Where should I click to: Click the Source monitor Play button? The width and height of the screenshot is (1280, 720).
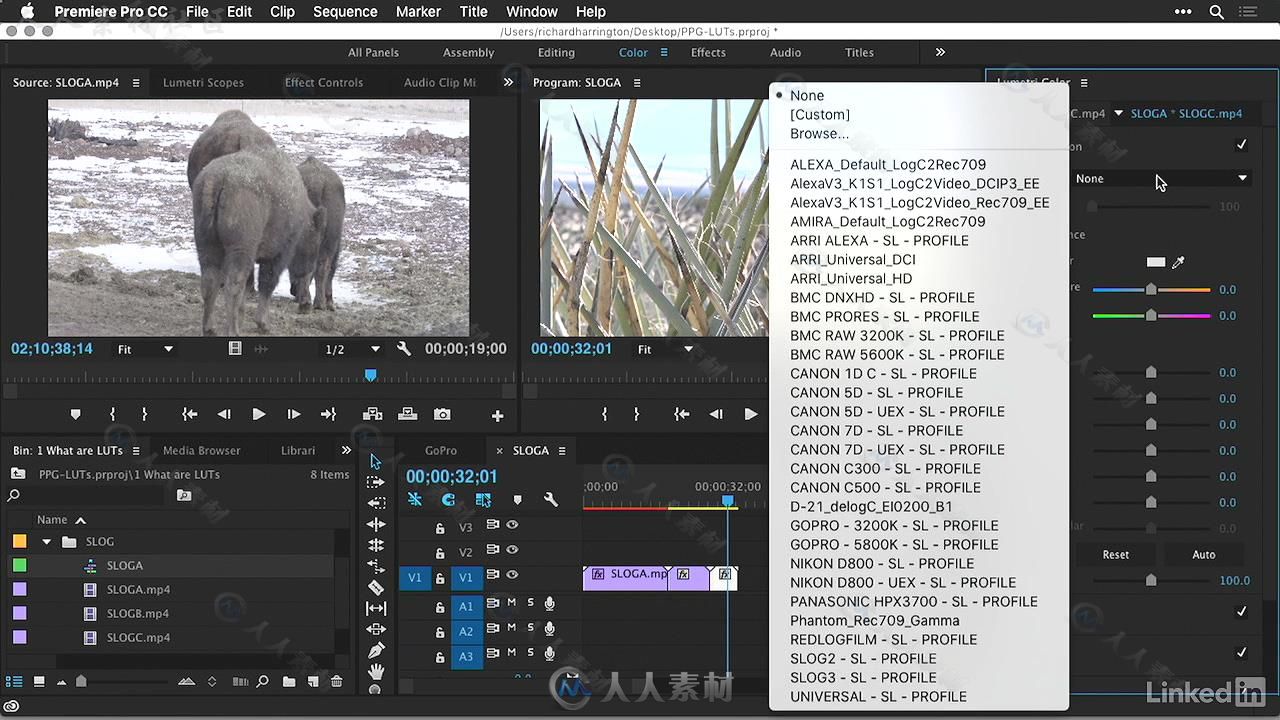pyautogui.click(x=258, y=414)
